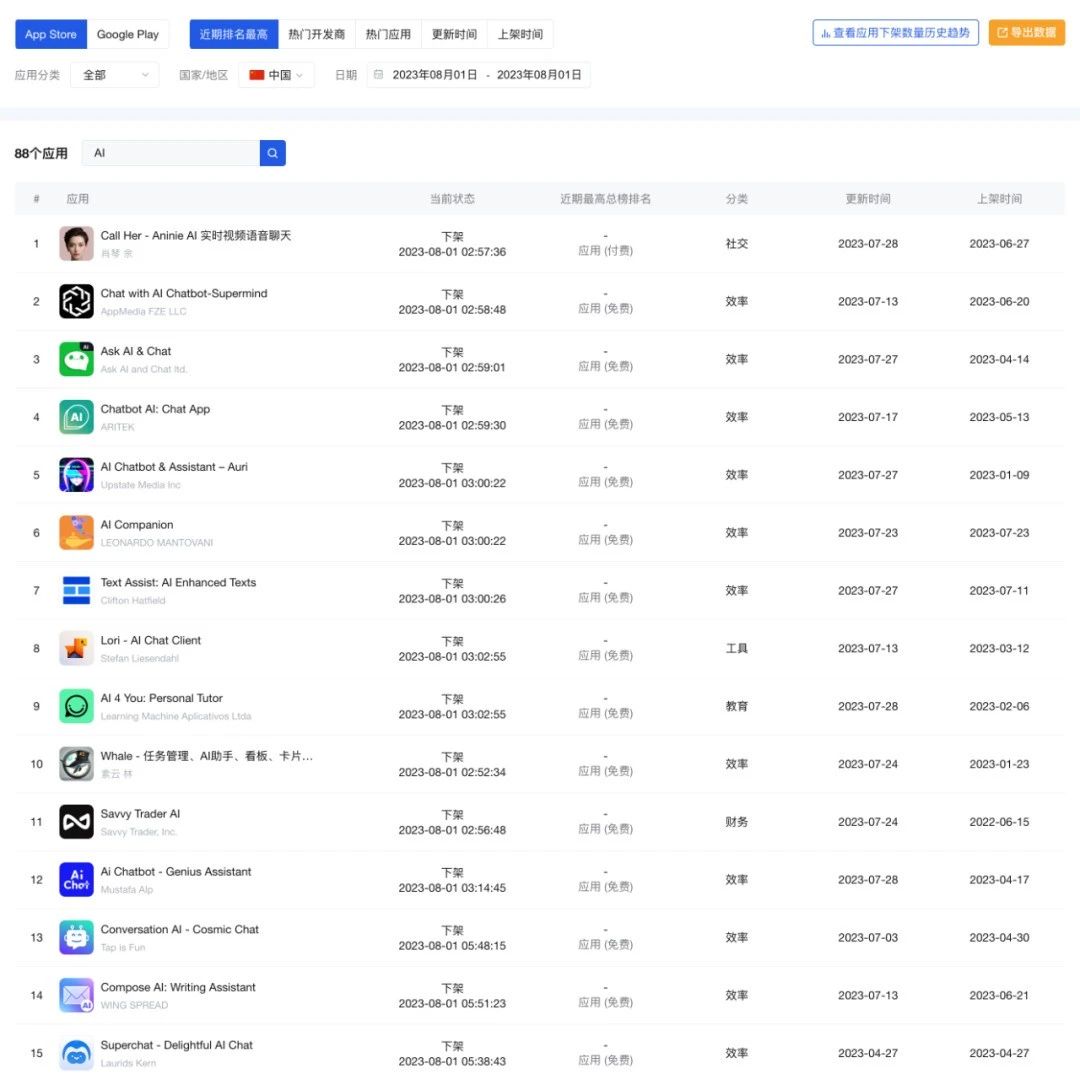Viewport: 1080px width, 1081px height.
Task: Click 应用 (付费) in Call Her row
Action: [x=605, y=251]
